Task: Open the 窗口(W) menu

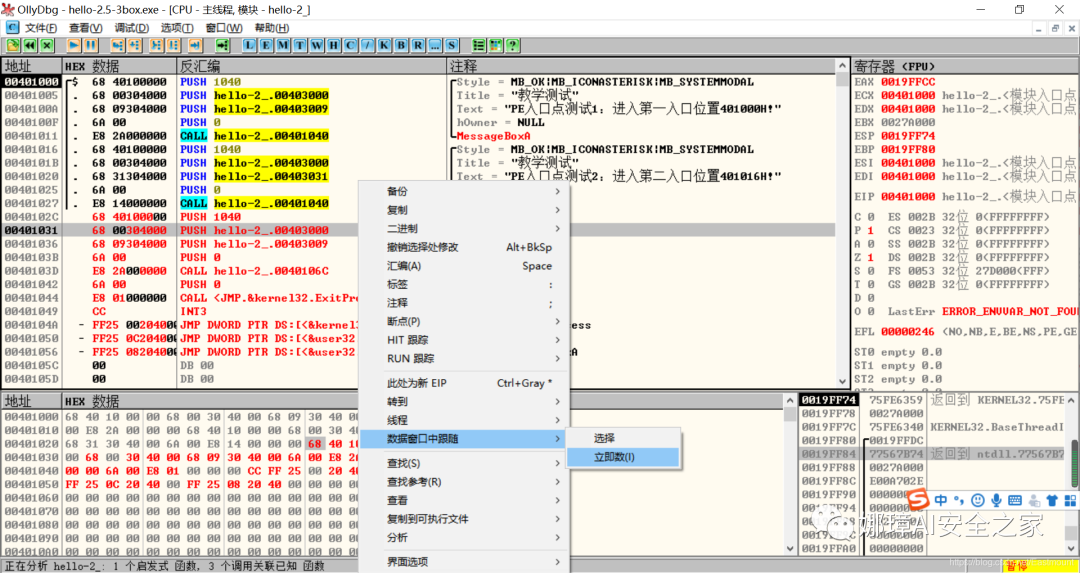Action: (x=224, y=28)
